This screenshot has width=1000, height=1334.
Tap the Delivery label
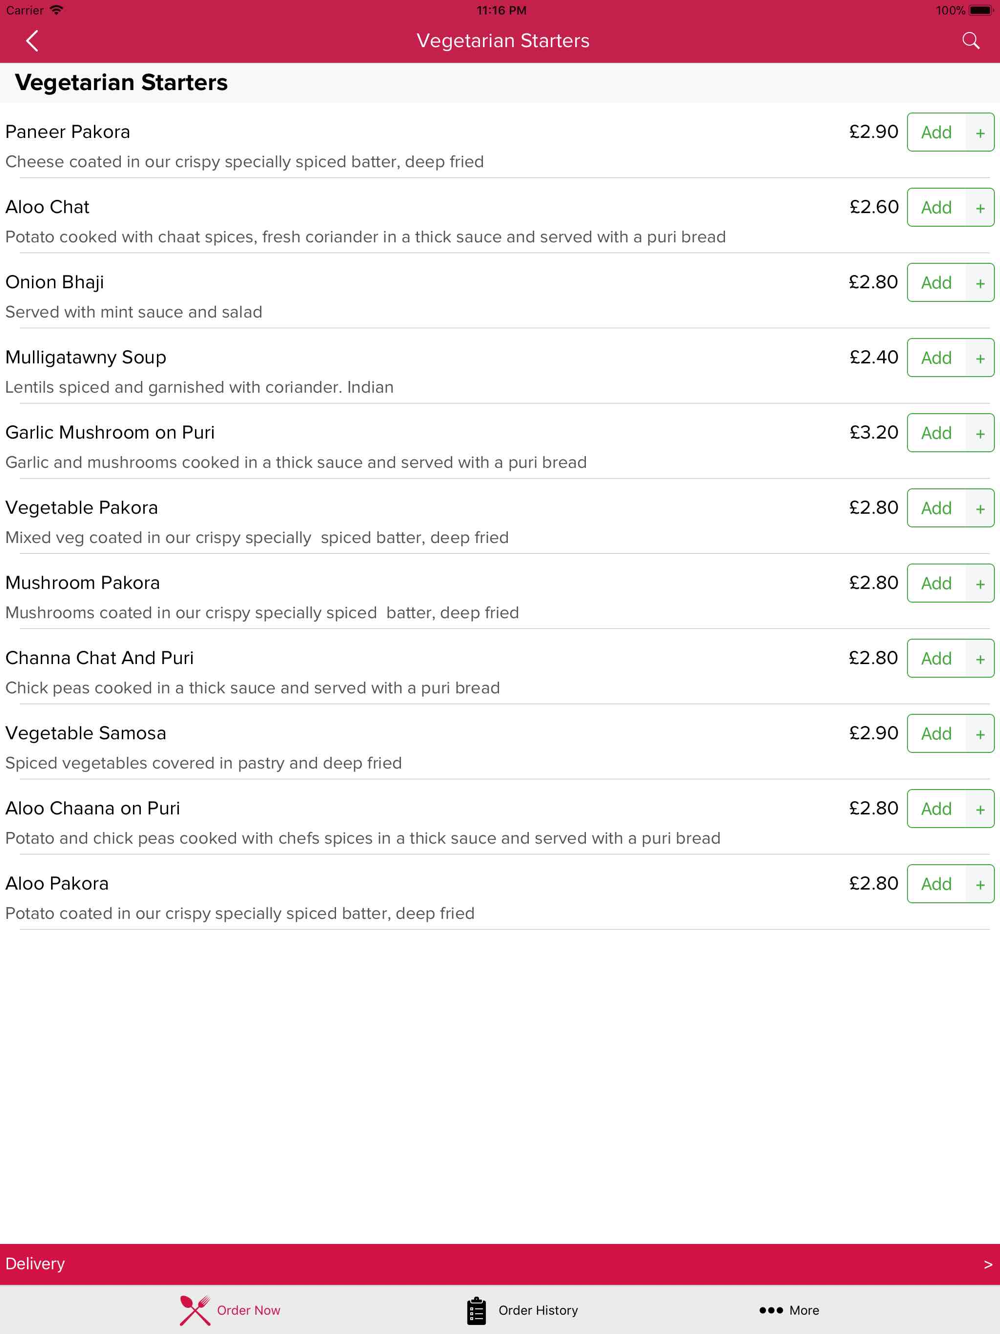35,1264
